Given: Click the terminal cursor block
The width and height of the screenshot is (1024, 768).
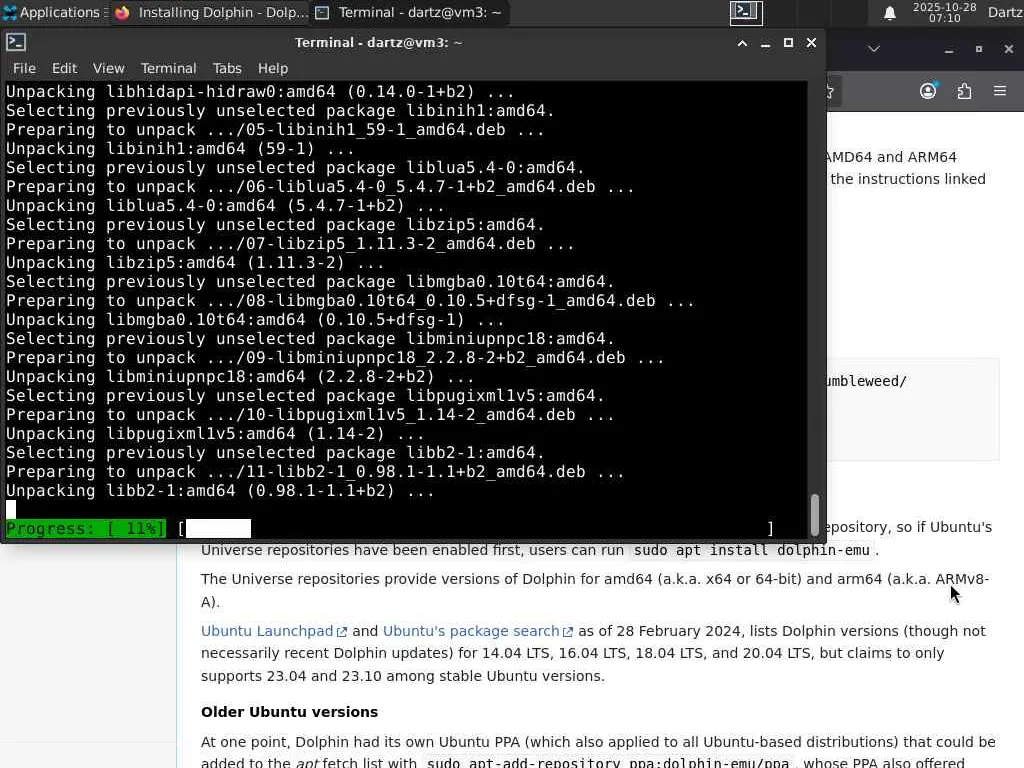Looking at the screenshot, I should (x=11, y=509).
